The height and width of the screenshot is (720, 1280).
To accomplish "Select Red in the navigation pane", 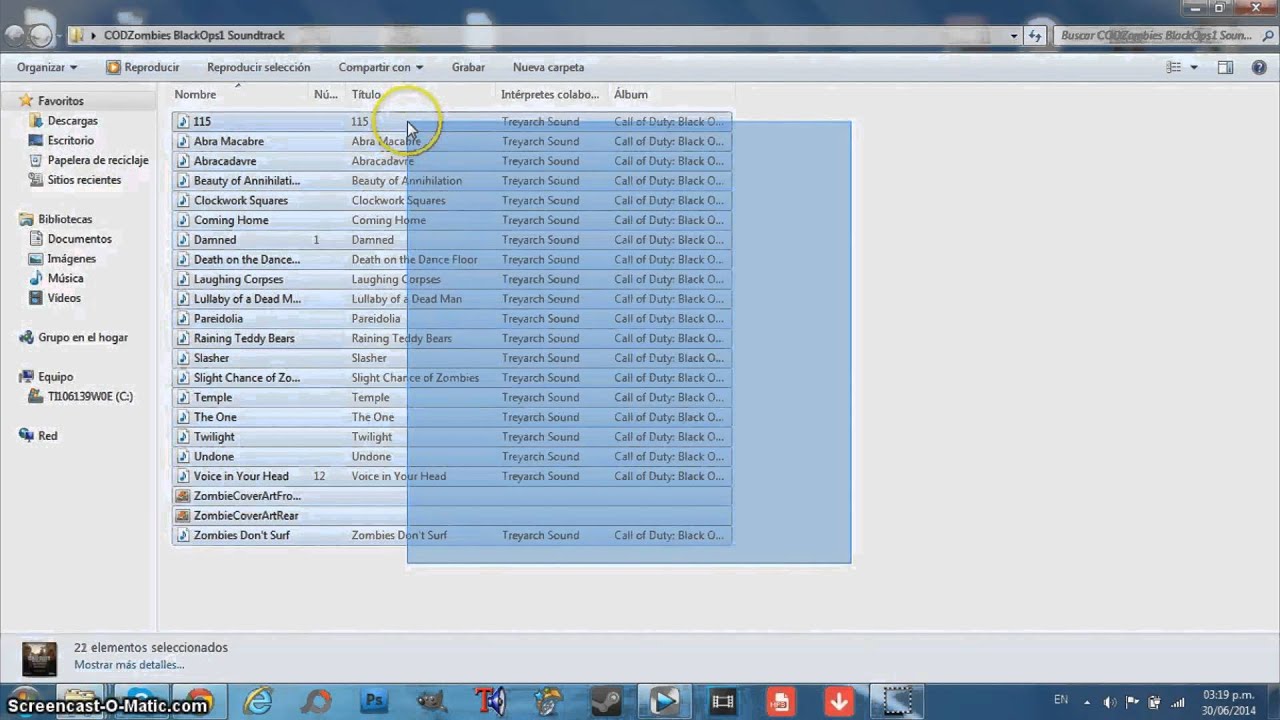I will point(47,436).
